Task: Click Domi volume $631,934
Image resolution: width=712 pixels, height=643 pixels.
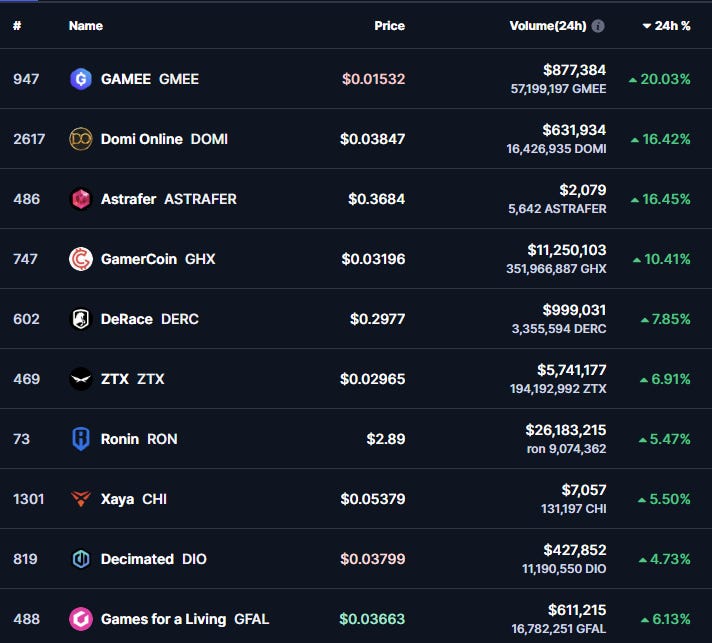Action: click(x=574, y=130)
